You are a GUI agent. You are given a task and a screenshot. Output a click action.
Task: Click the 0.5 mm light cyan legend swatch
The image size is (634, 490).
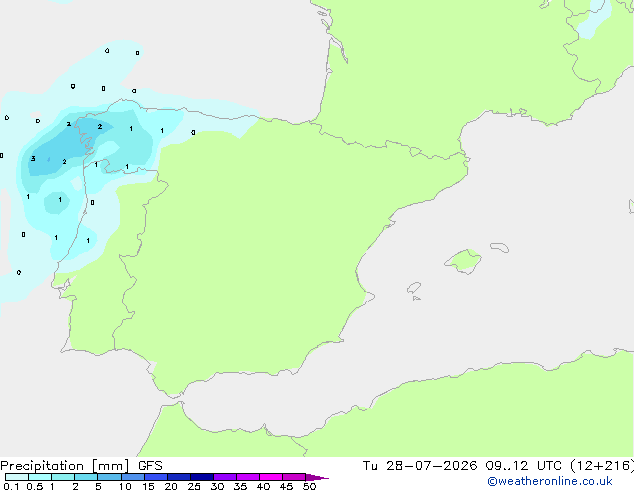[40, 477]
